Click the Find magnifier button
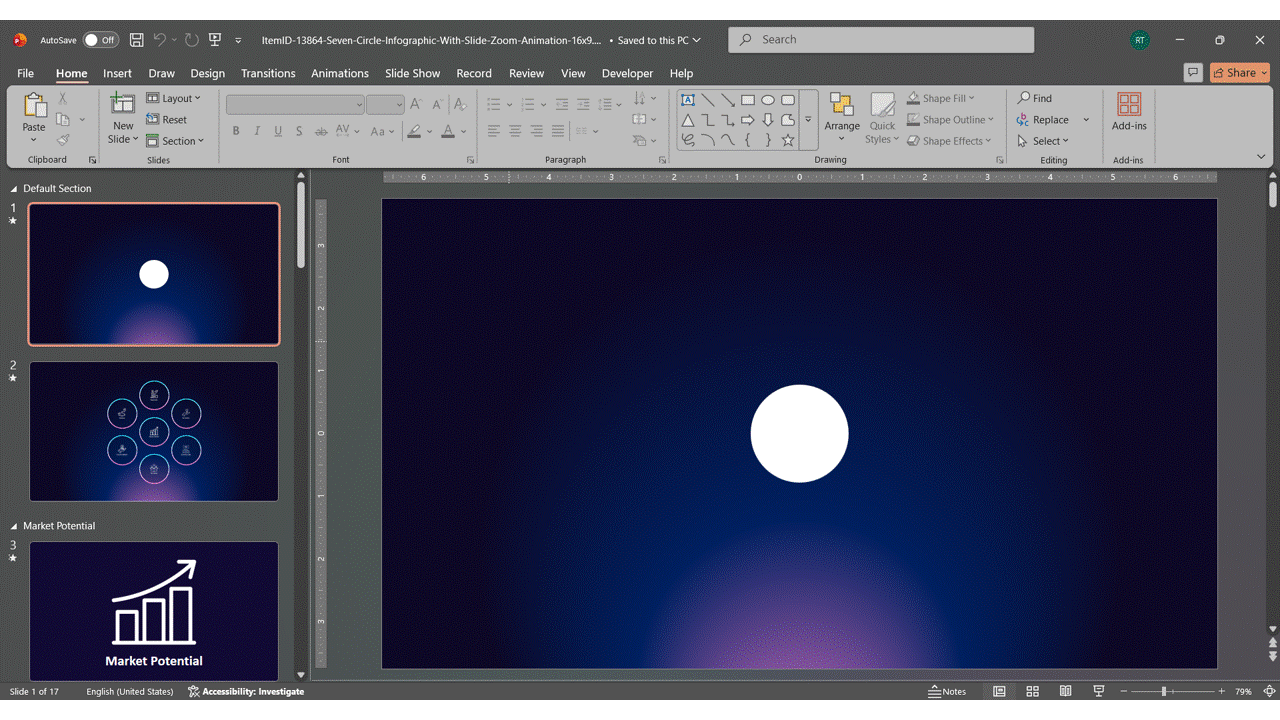This screenshot has height=720, width=1280. coord(1035,98)
